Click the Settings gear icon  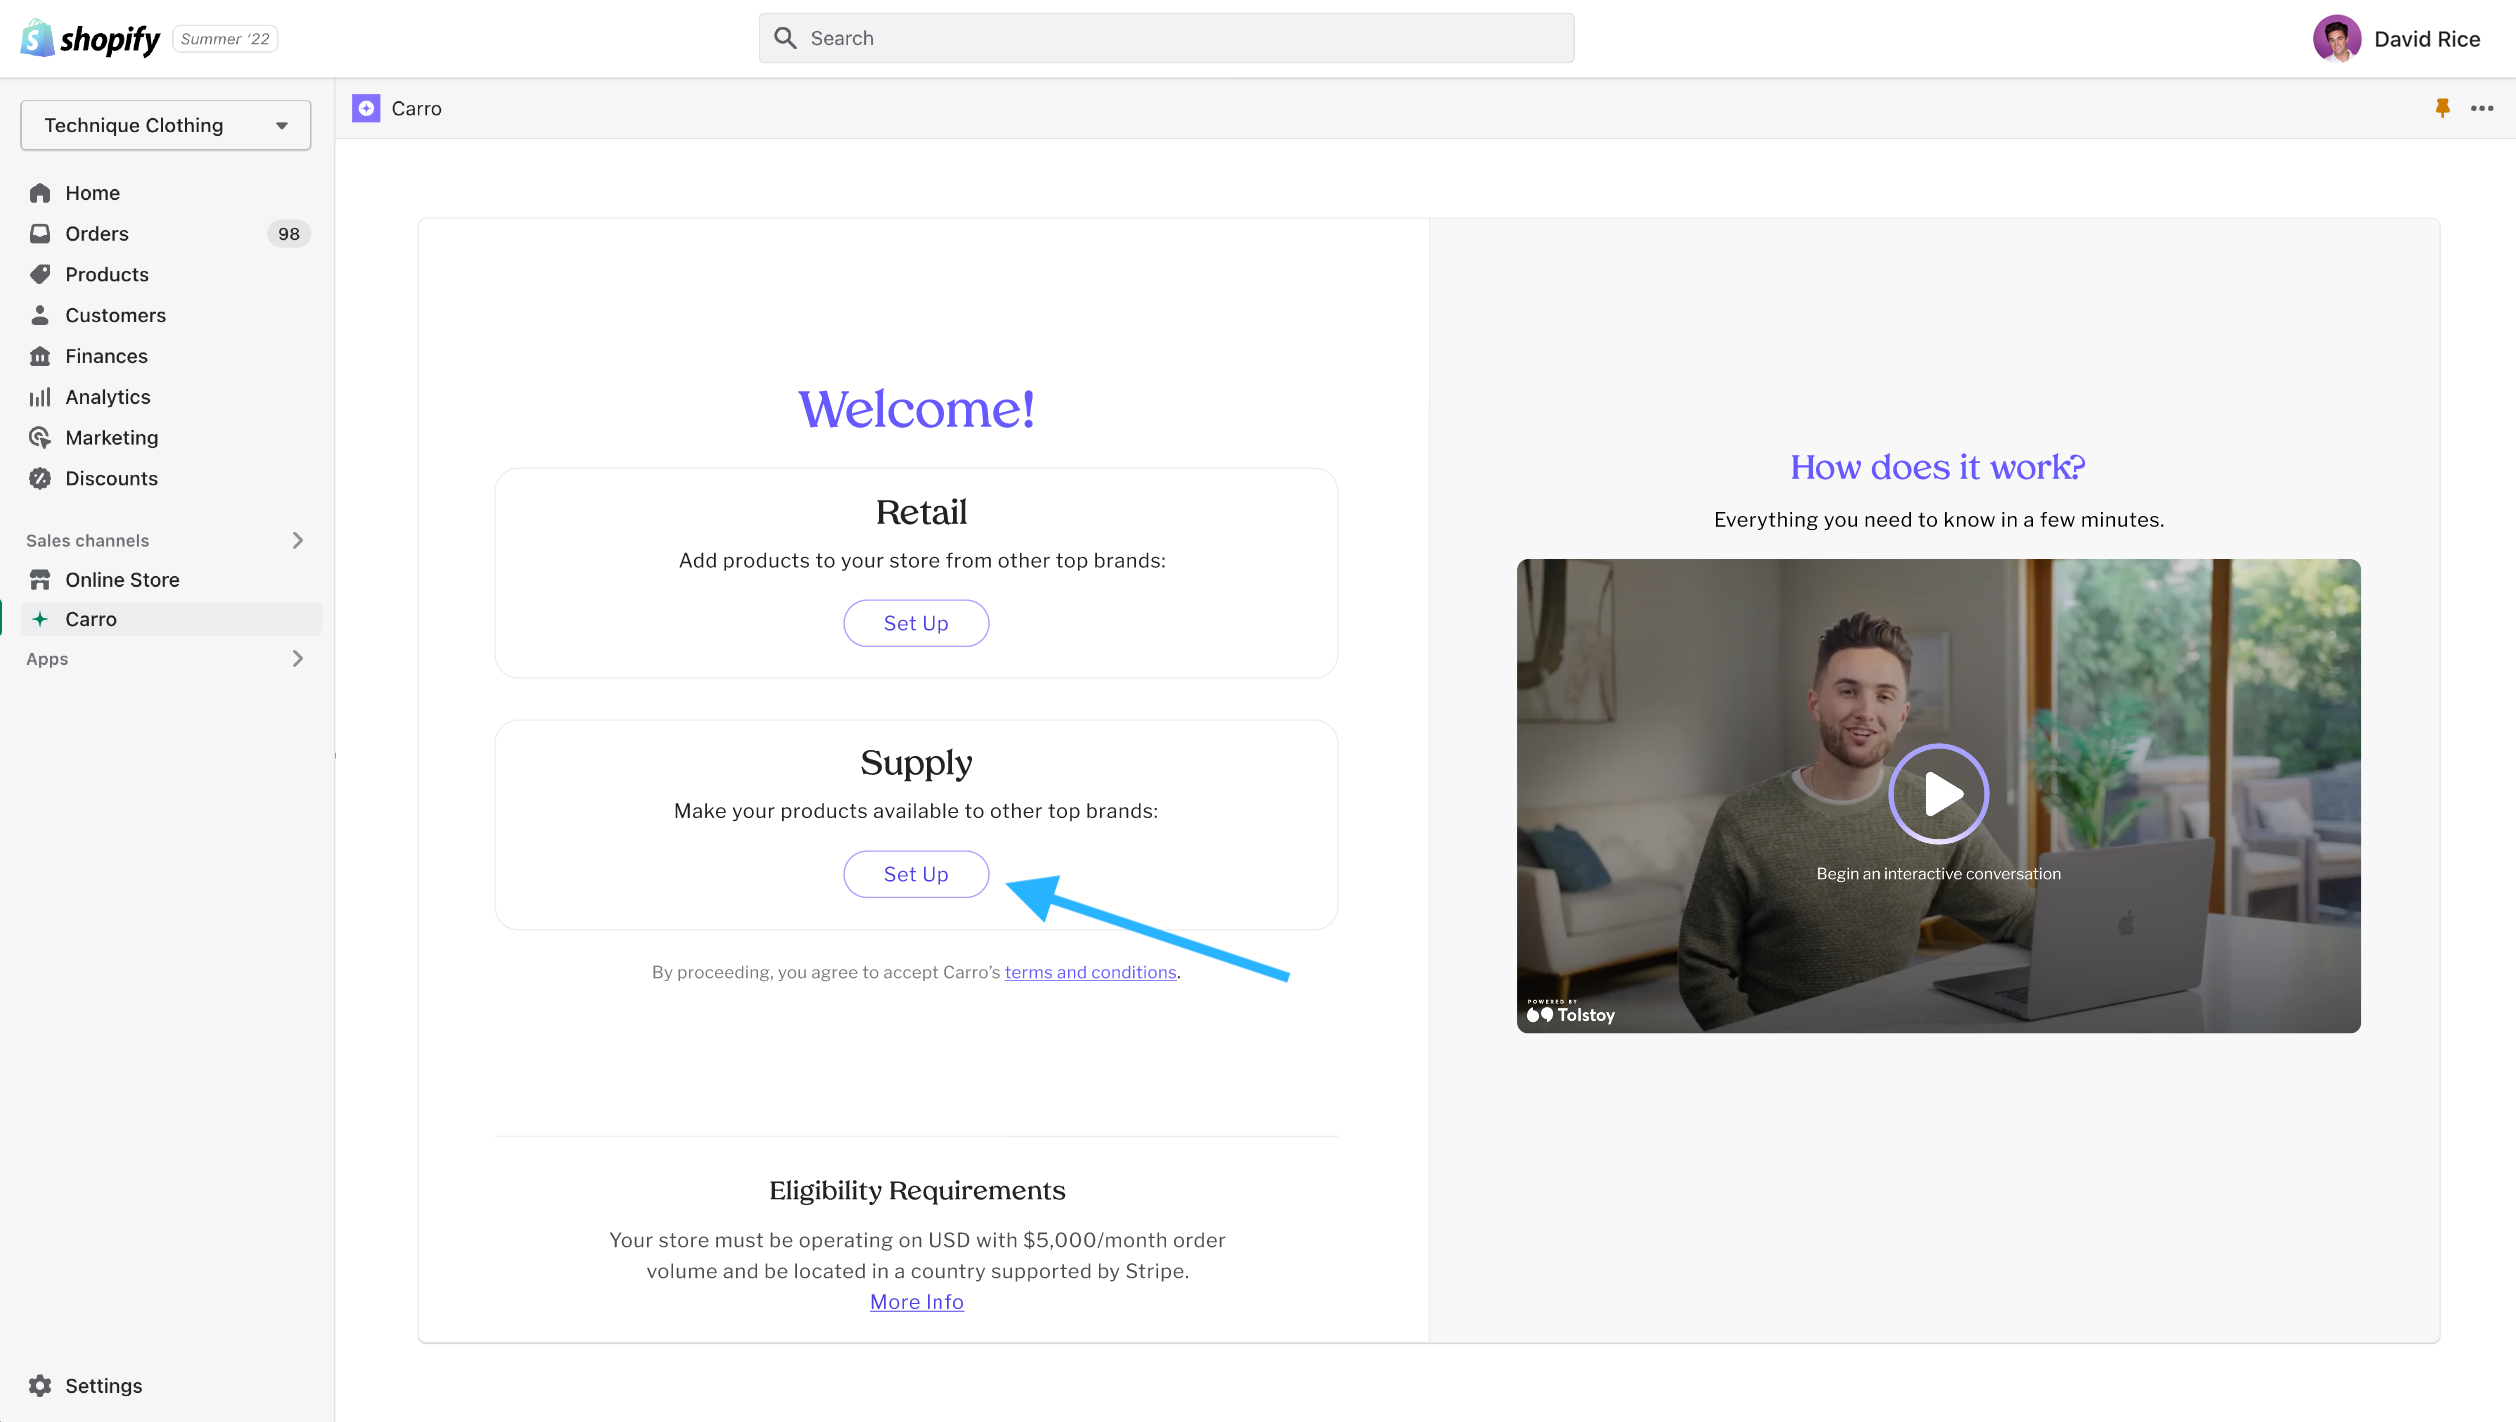click(x=40, y=1385)
